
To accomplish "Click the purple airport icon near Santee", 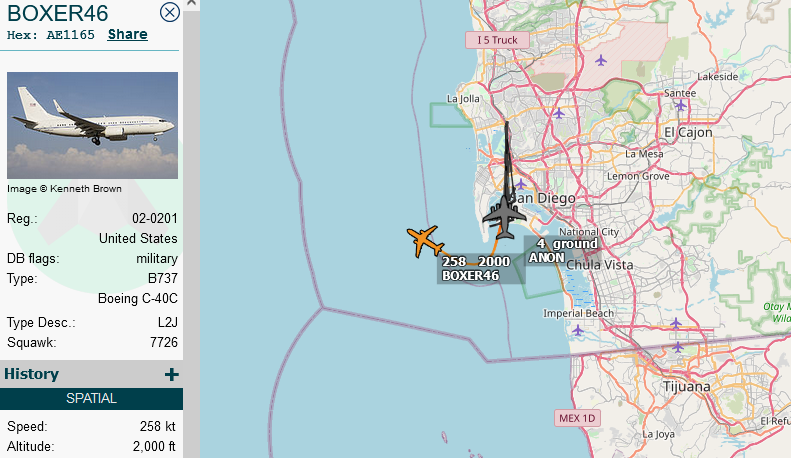I will pos(681,105).
